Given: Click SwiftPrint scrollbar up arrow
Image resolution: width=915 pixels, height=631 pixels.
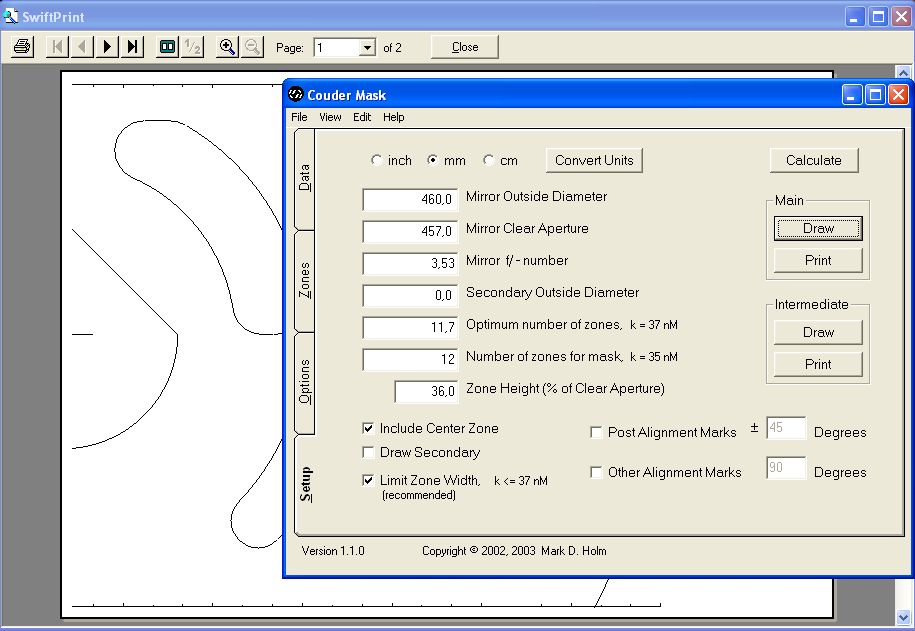Looking at the screenshot, I should 903,72.
